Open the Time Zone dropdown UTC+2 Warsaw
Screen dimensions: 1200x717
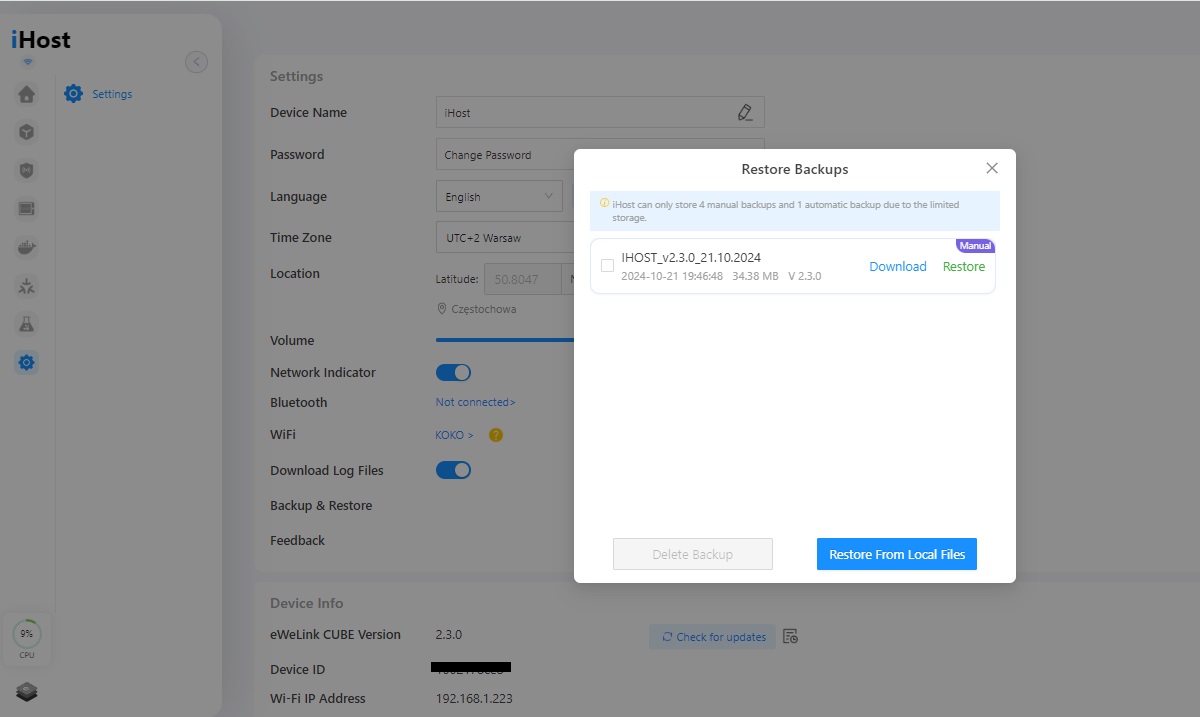point(505,238)
